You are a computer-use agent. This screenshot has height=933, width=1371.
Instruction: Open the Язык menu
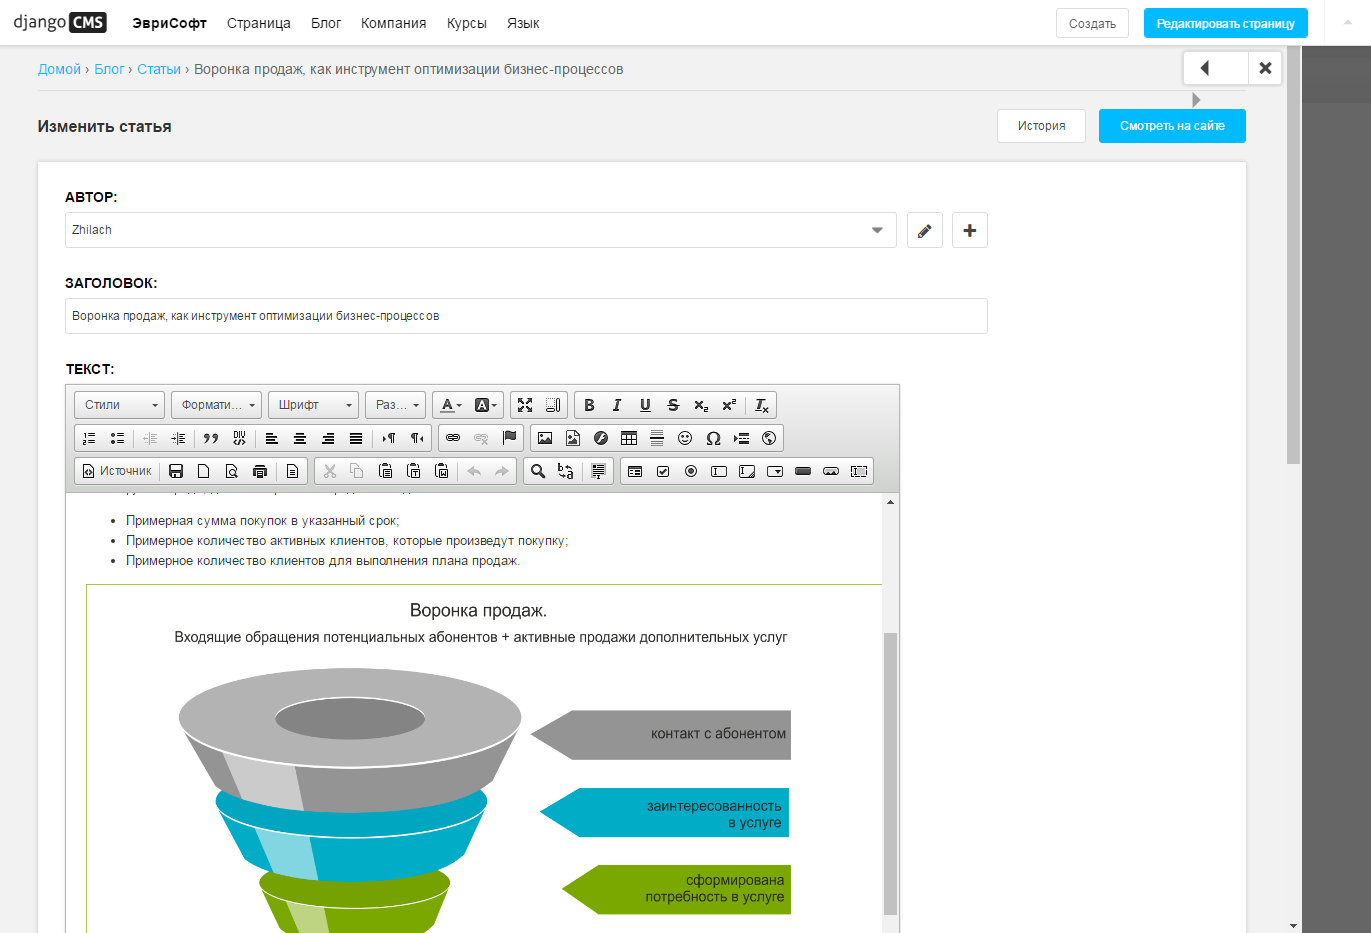point(523,23)
